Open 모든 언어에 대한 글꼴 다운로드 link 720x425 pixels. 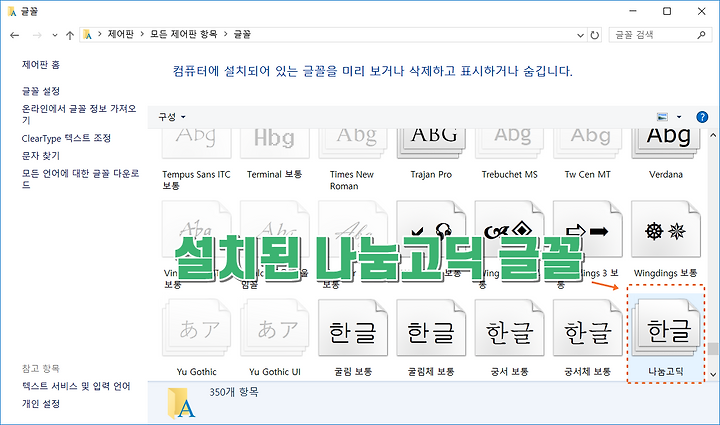tap(80, 179)
